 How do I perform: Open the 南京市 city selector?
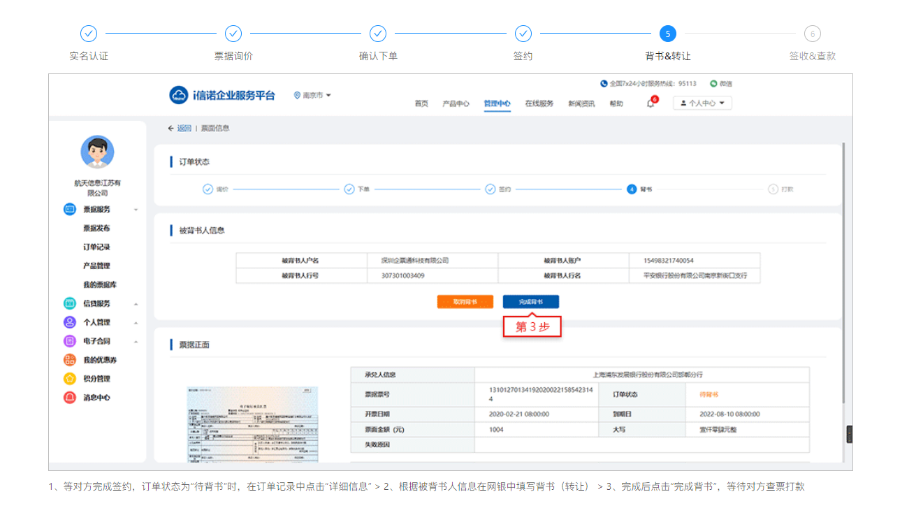(313, 95)
